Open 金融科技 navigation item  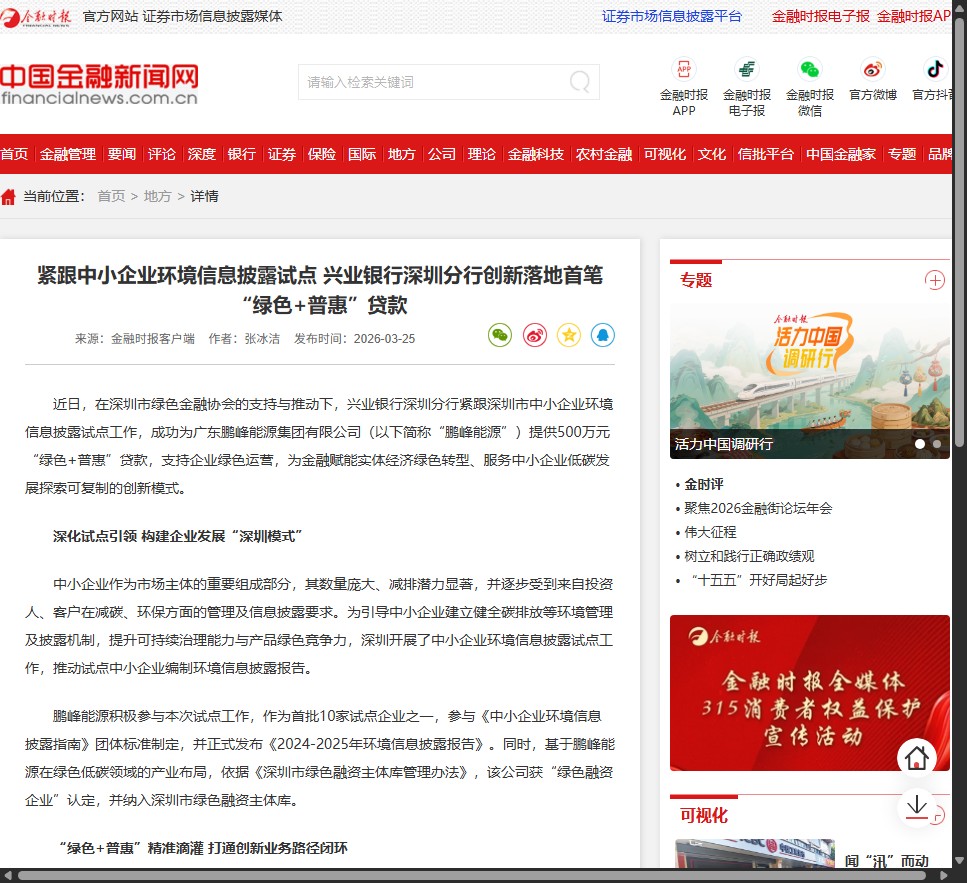(536, 154)
